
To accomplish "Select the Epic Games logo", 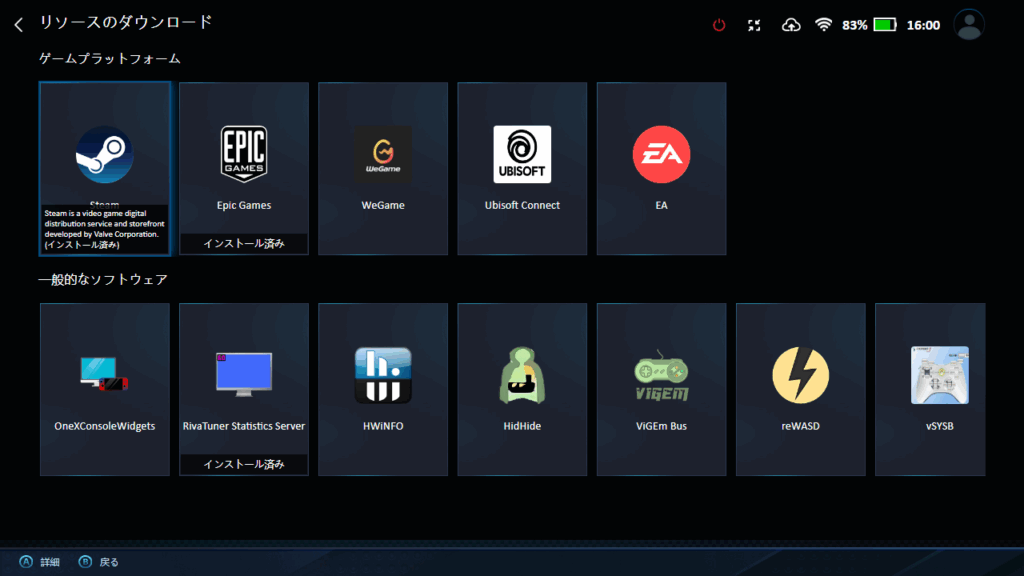I will [x=244, y=154].
